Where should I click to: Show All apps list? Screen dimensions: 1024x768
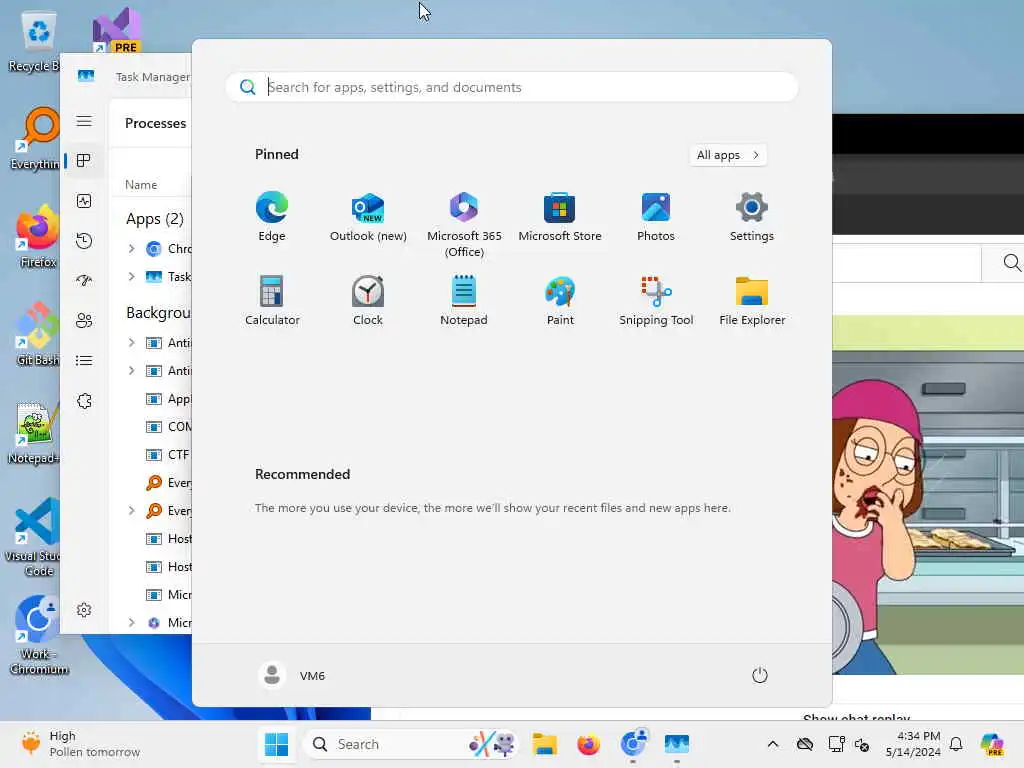coord(728,155)
